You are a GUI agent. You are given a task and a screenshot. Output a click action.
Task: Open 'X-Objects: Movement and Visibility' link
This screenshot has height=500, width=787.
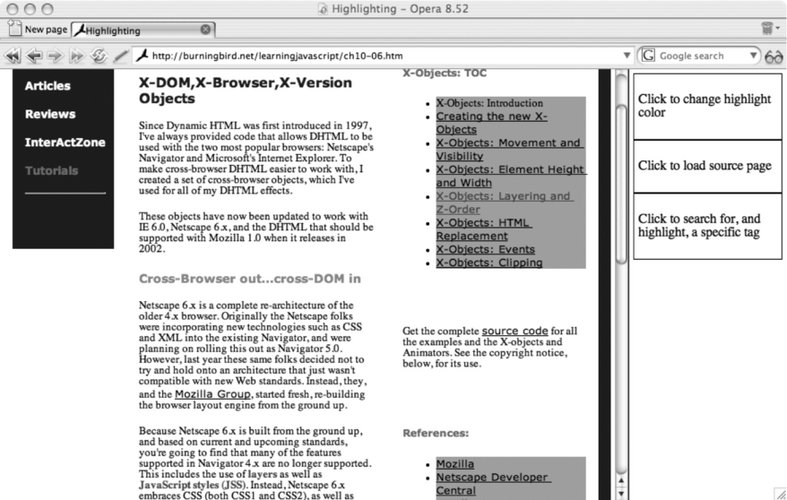(x=509, y=149)
